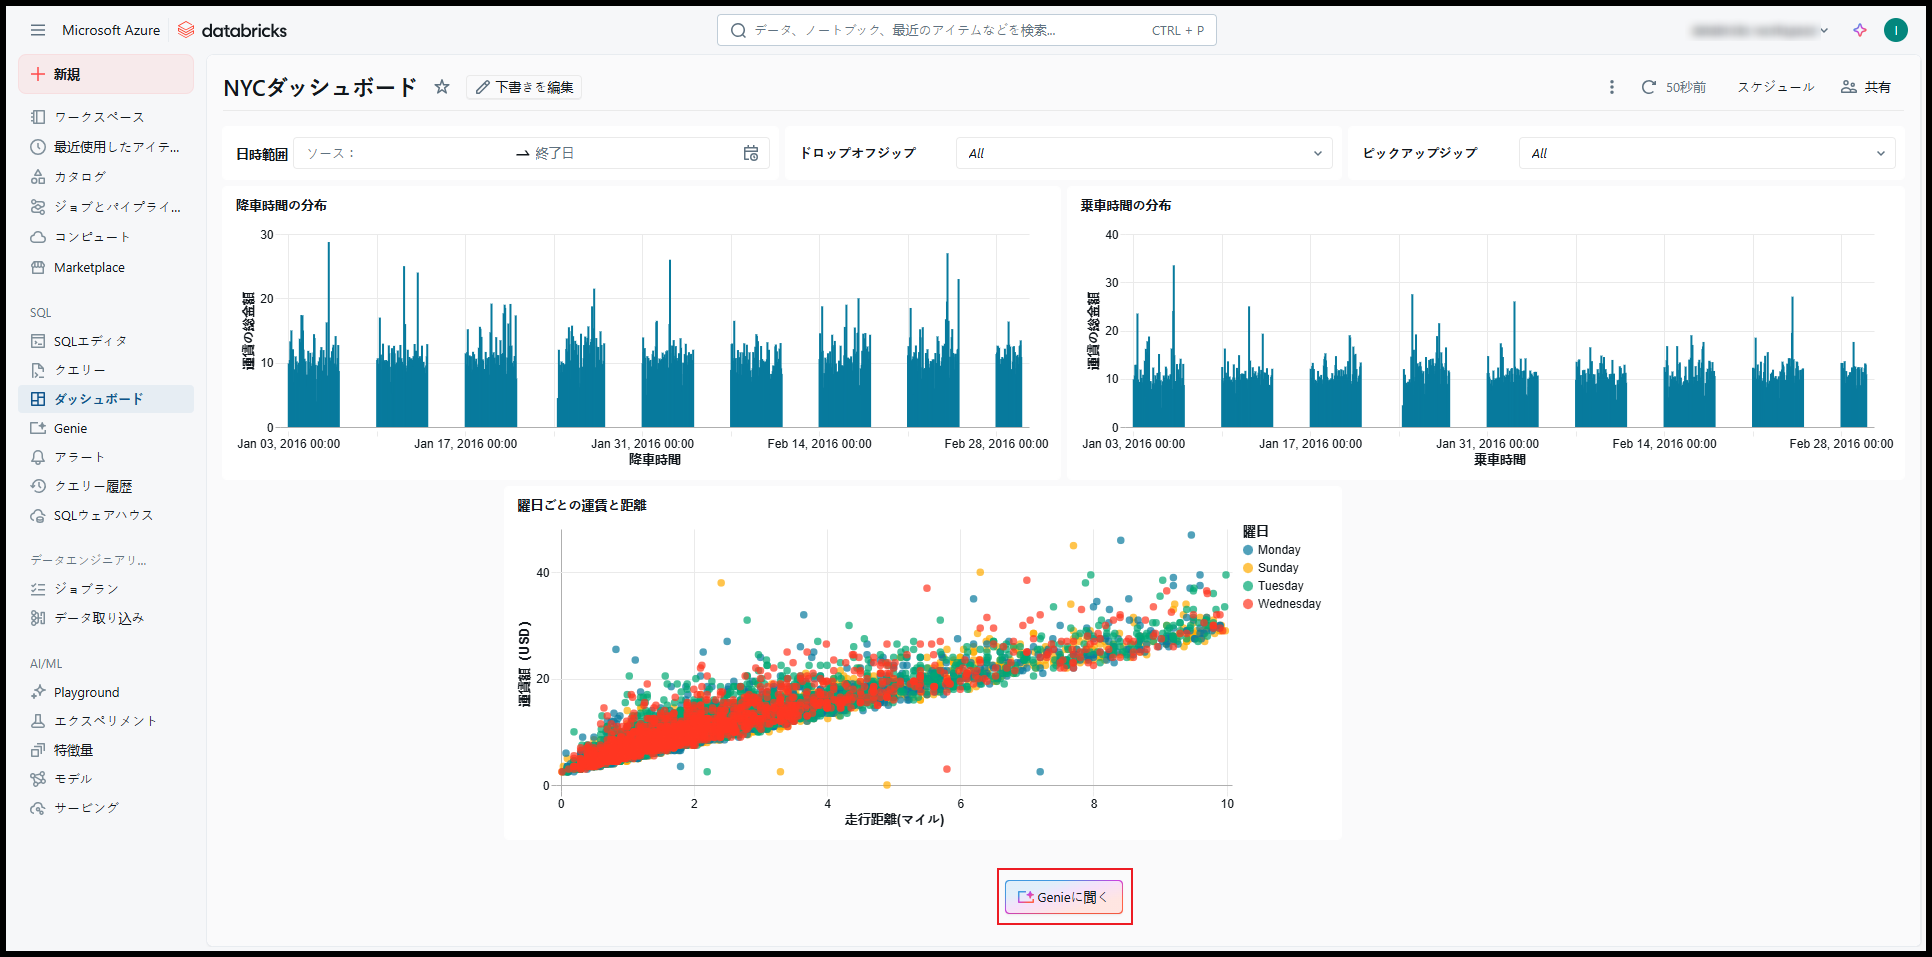Open the user avatar menu

click(1895, 30)
